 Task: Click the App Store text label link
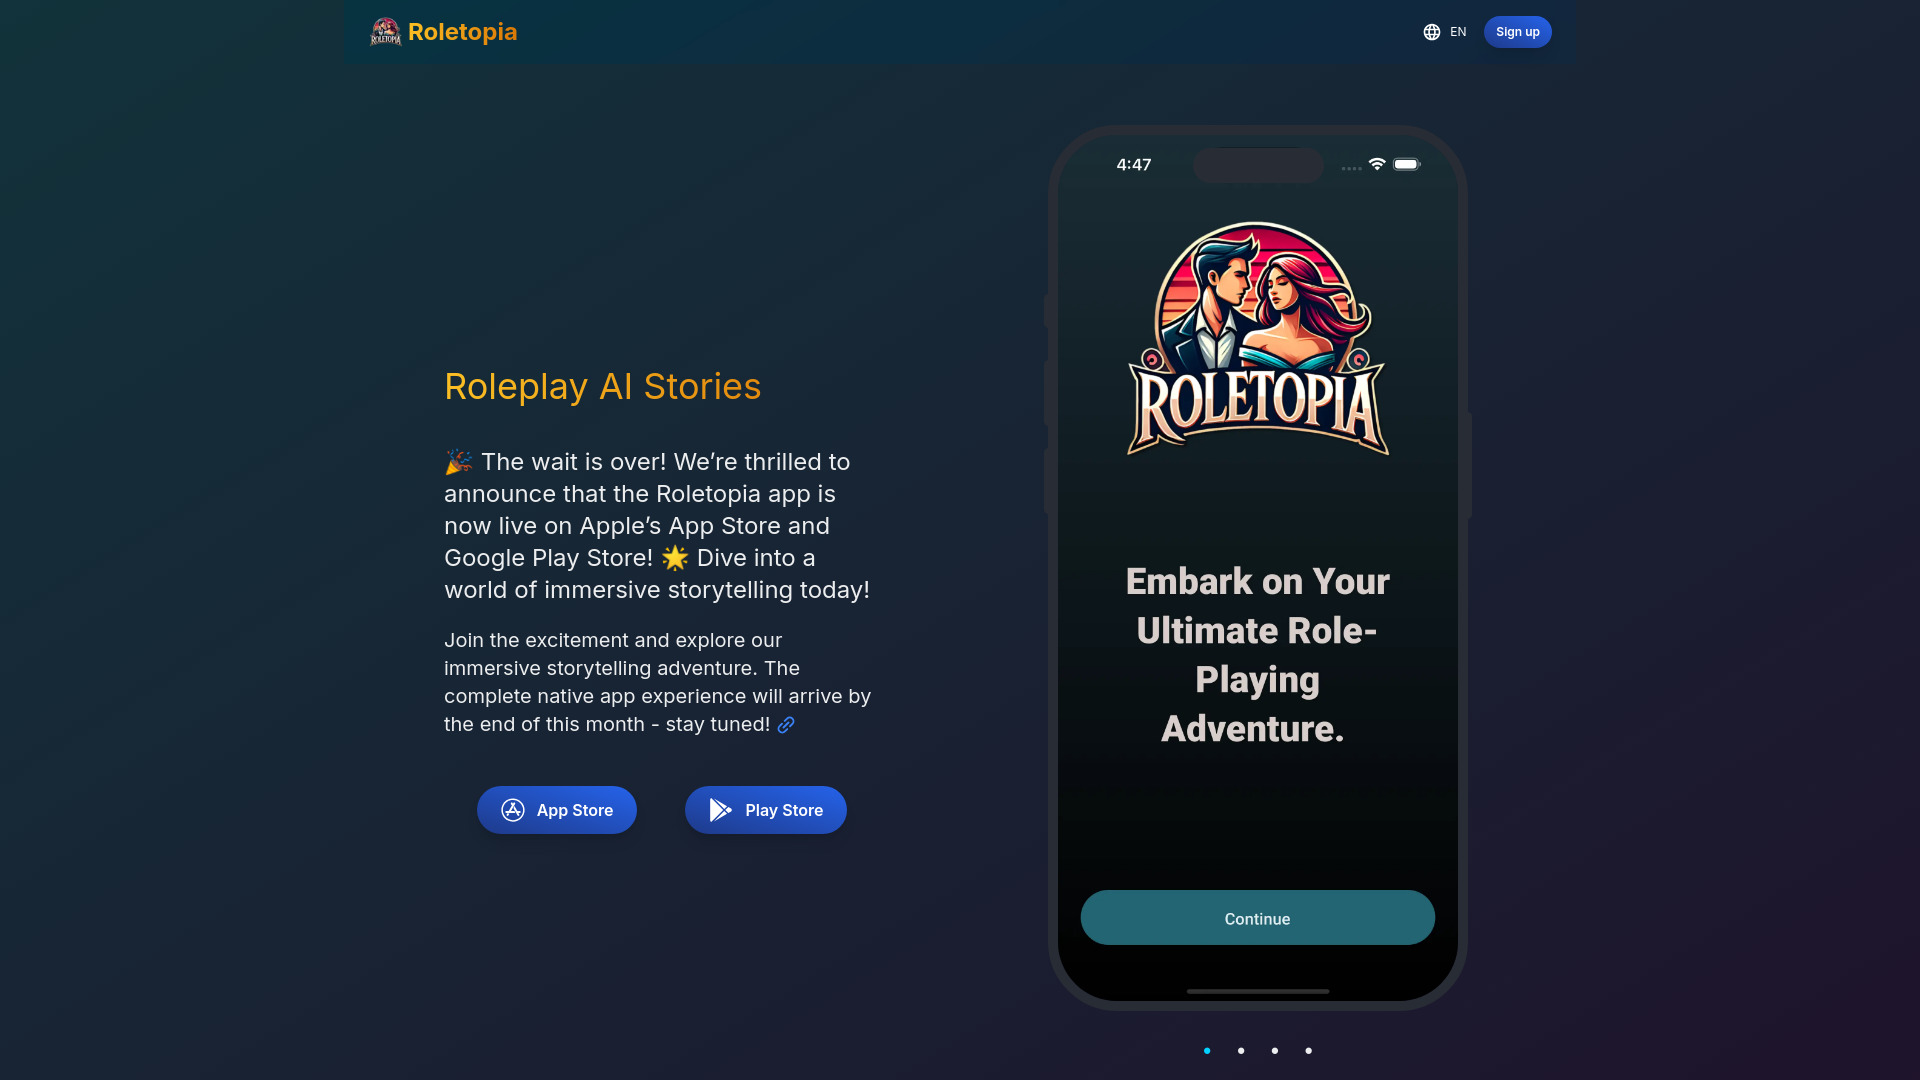pyautogui.click(x=574, y=808)
